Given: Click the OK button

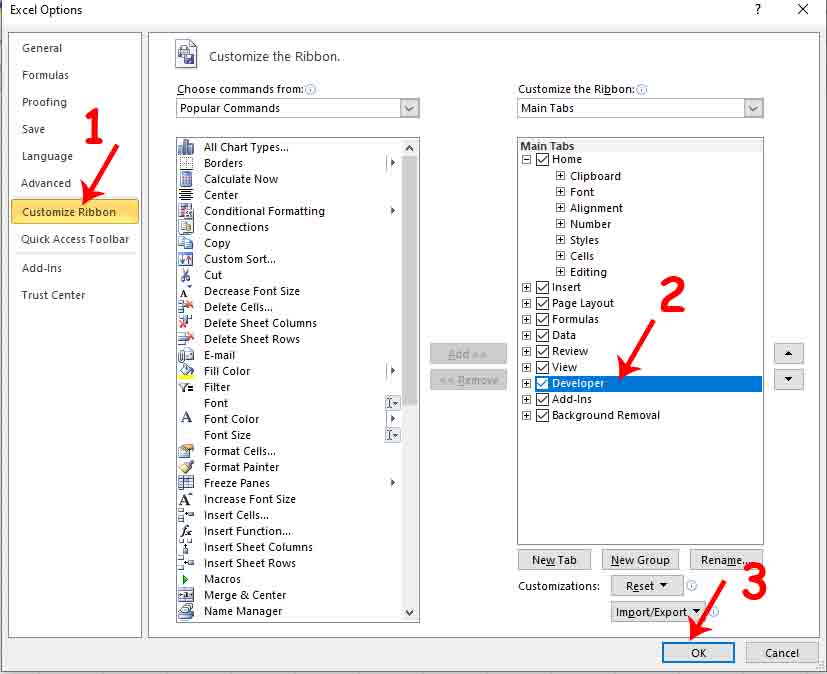Looking at the screenshot, I should pos(698,653).
